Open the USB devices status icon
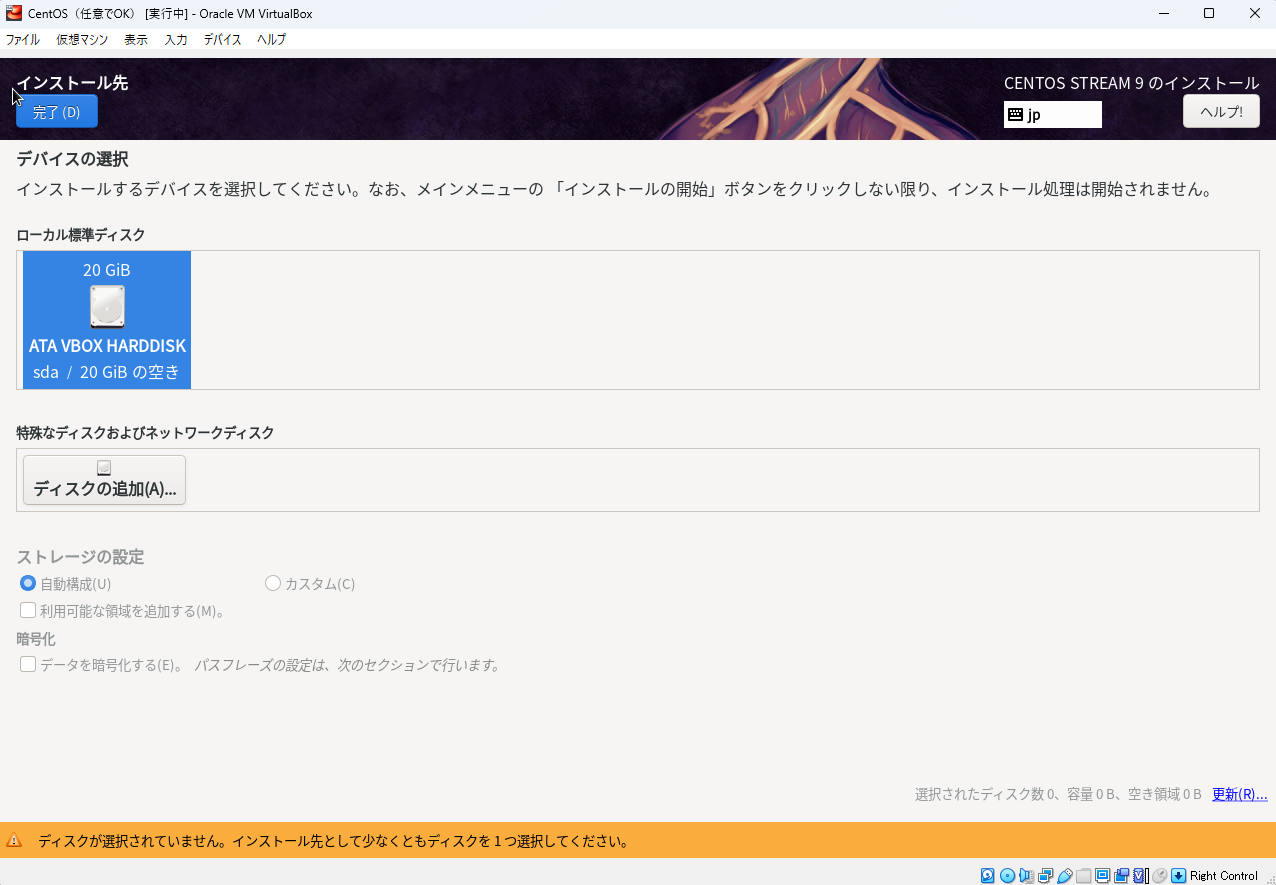The width and height of the screenshot is (1276, 885). pos(1064,875)
